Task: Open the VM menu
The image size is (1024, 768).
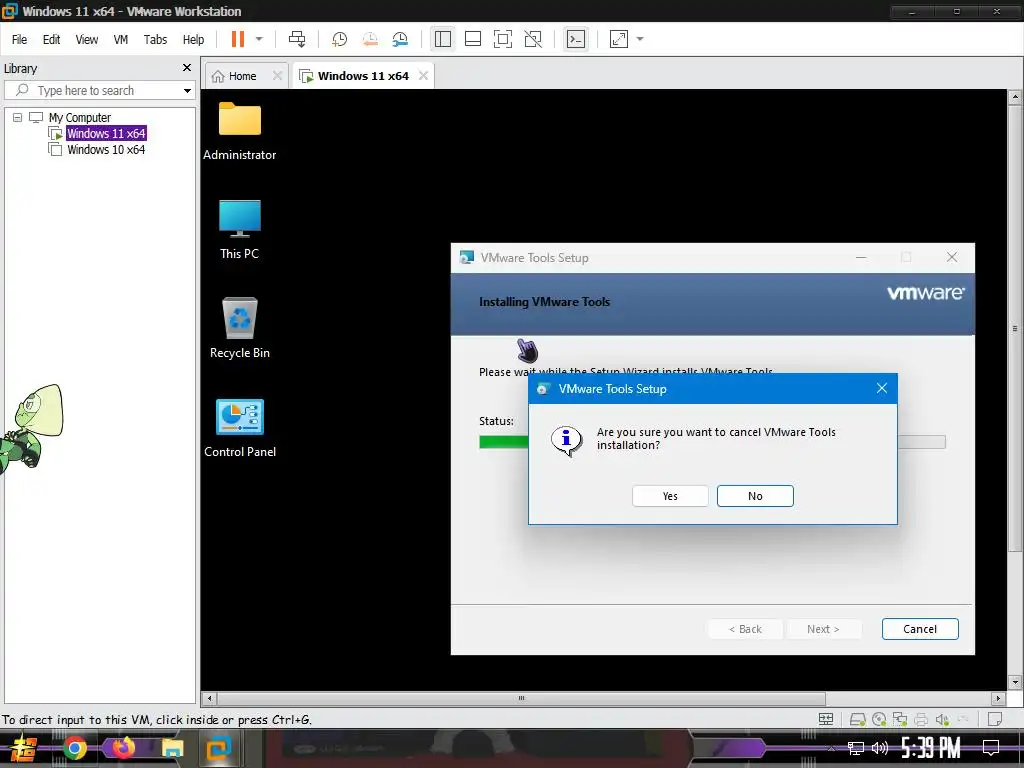Action: click(121, 40)
